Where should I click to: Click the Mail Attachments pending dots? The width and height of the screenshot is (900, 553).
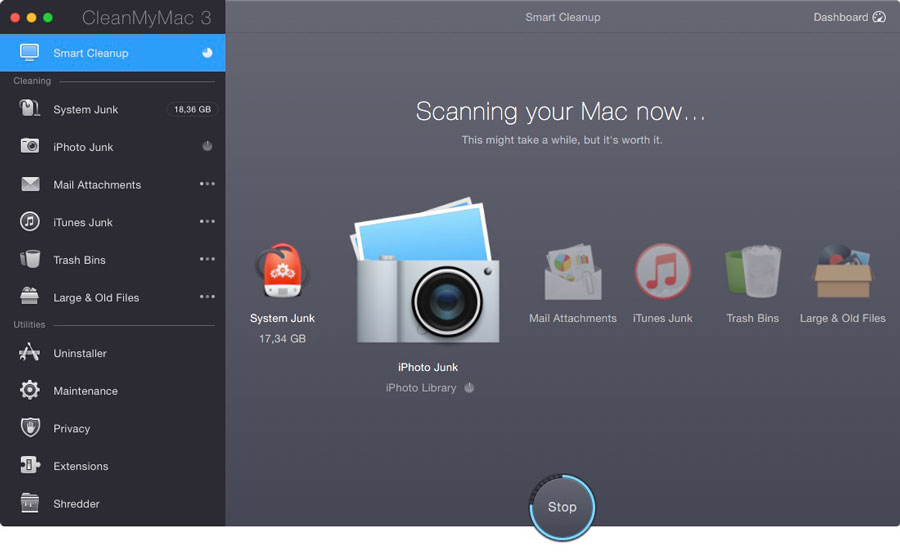[207, 184]
